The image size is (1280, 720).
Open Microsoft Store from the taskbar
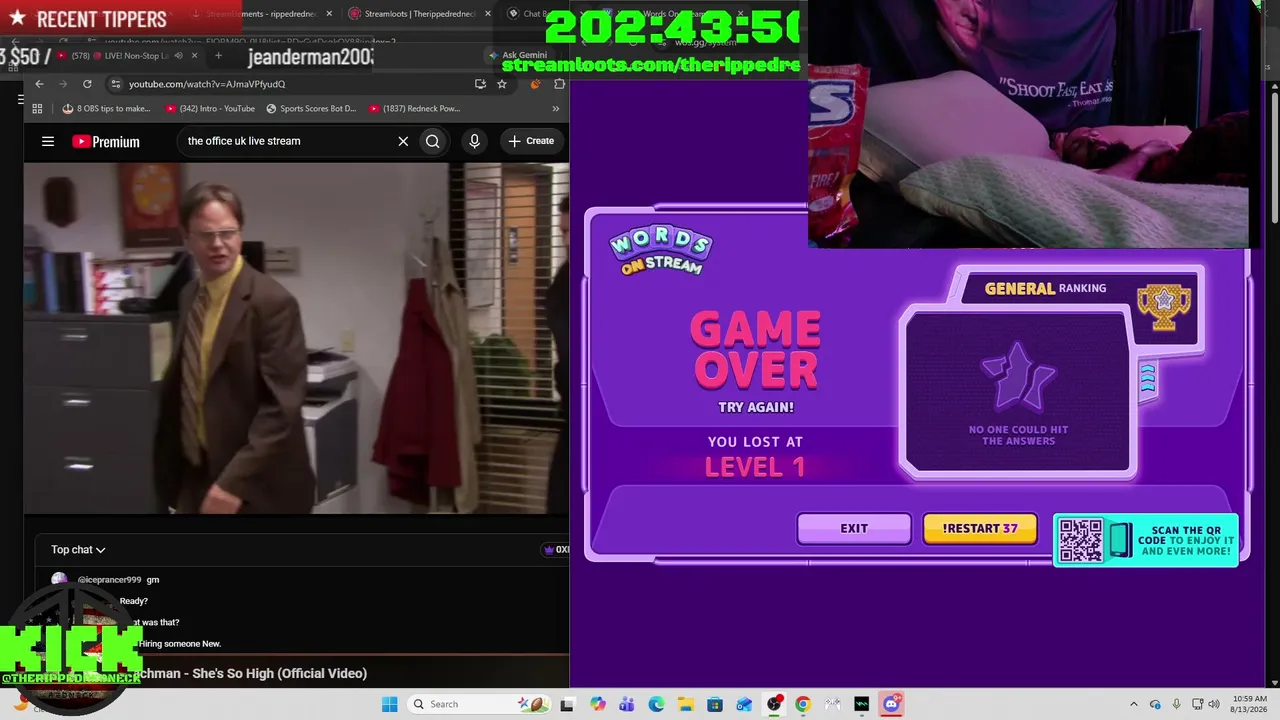[x=715, y=704]
